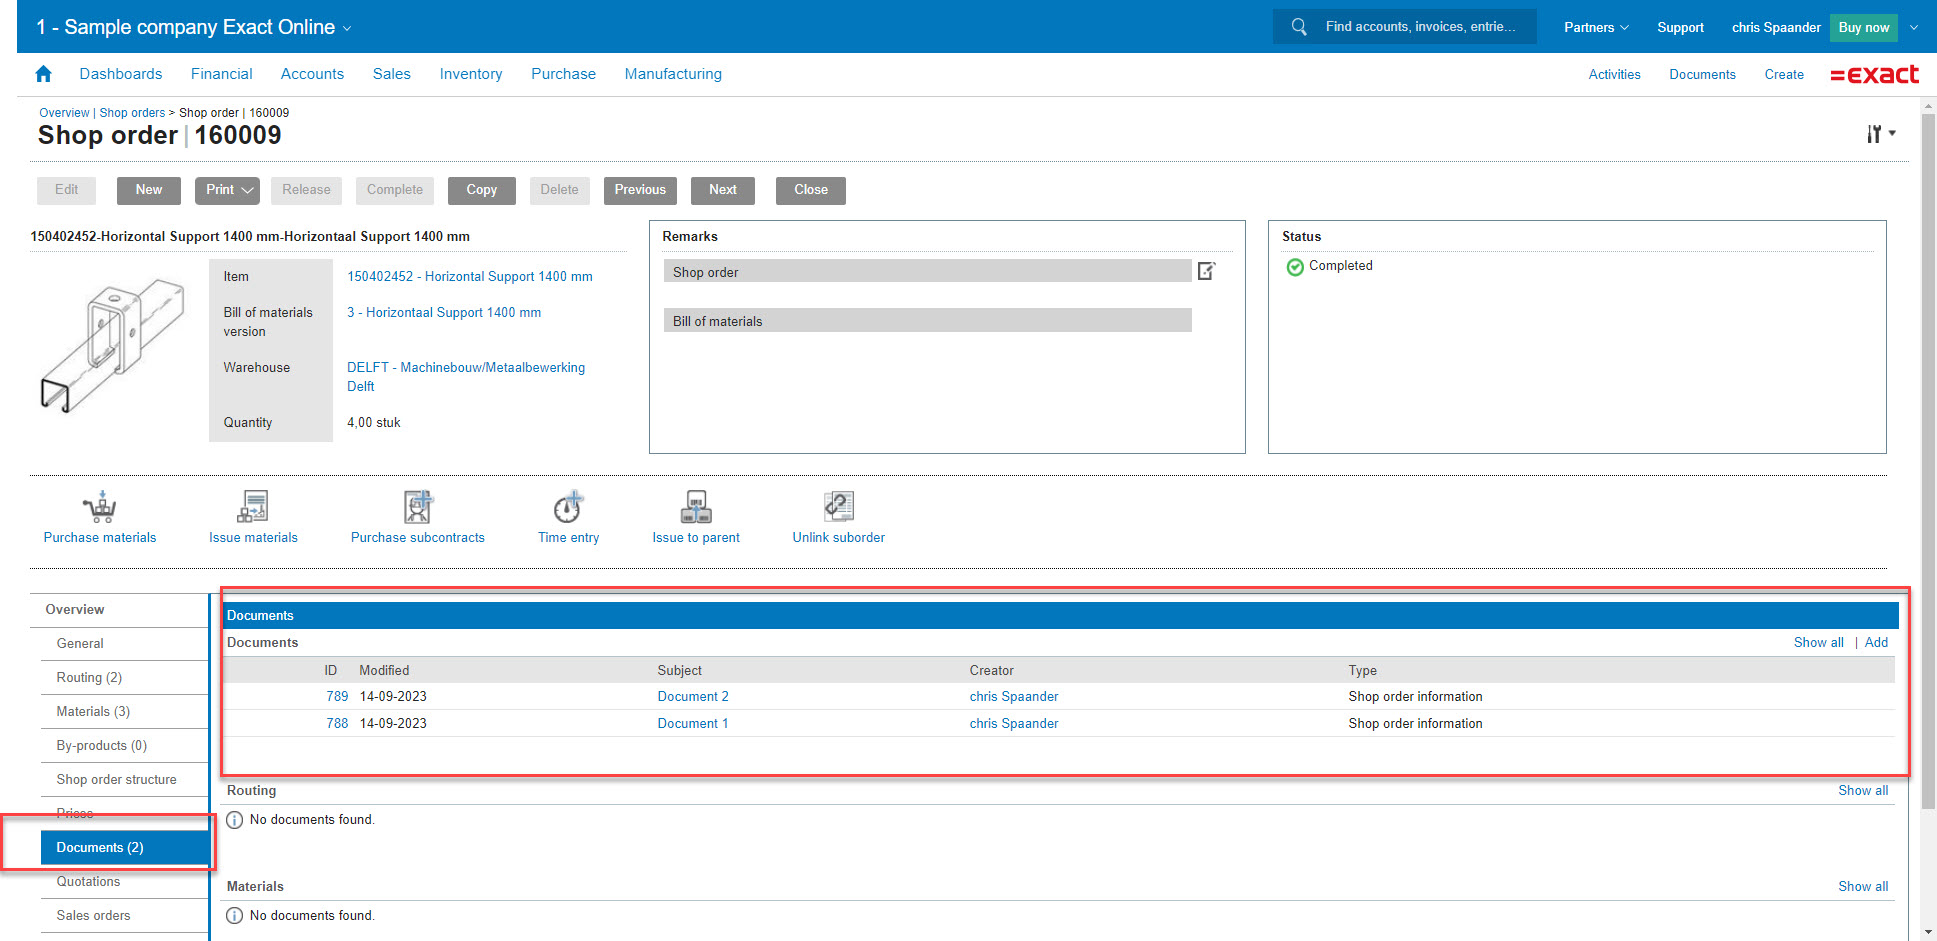The image size is (1937, 941).
Task: Click Add in Documents section
Action: pyautogui.click(x=1876, y=643)
